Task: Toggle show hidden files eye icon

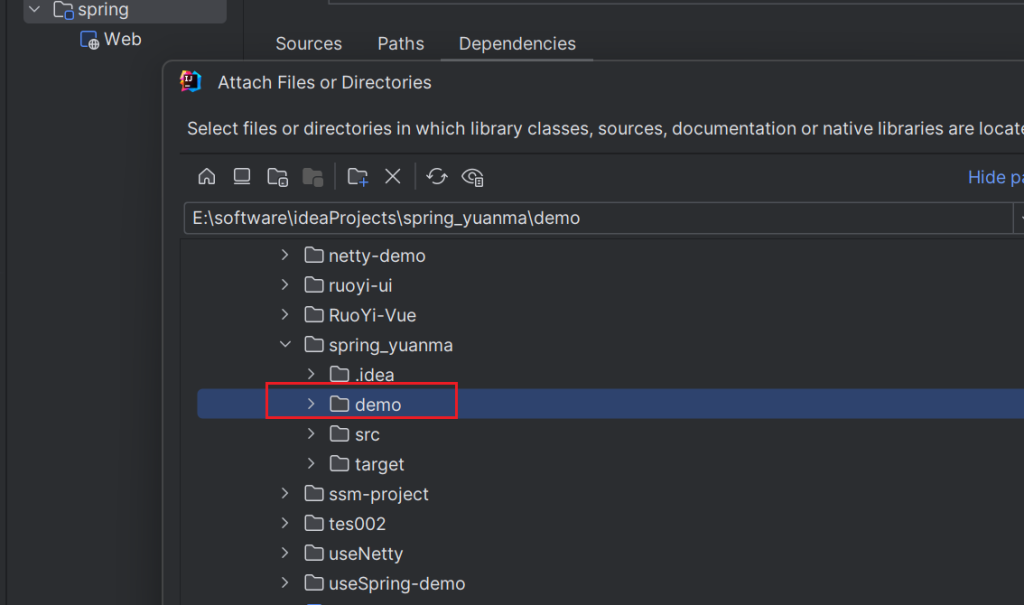Action: coord(473,177)
